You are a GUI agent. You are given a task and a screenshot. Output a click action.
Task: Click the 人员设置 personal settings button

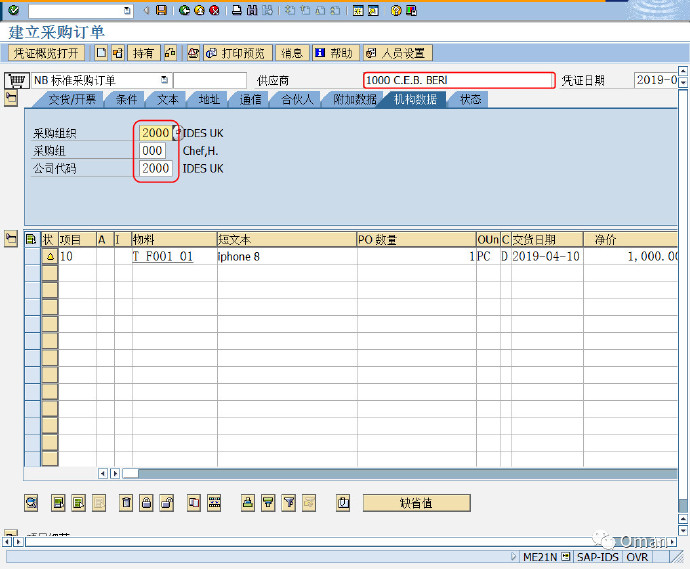pos(398,53)
